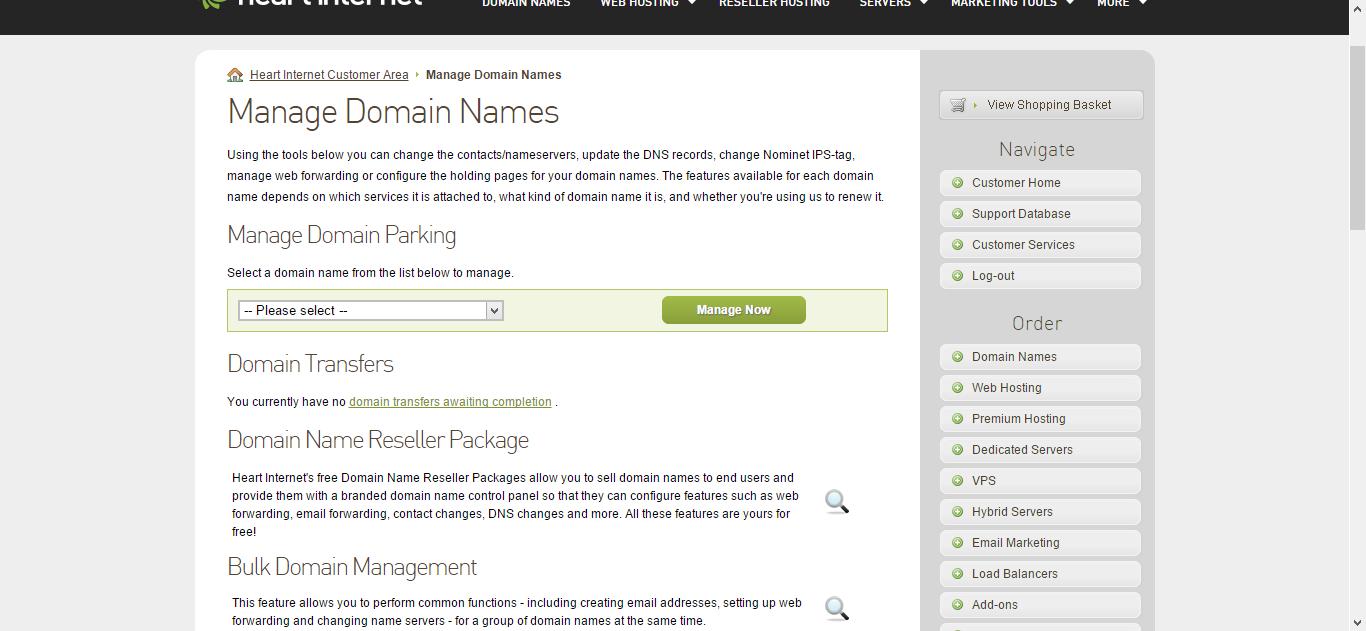
Task: Click the magnifier icon beside Domain Name Reseller Package
Action: click(x=835, y=502)
